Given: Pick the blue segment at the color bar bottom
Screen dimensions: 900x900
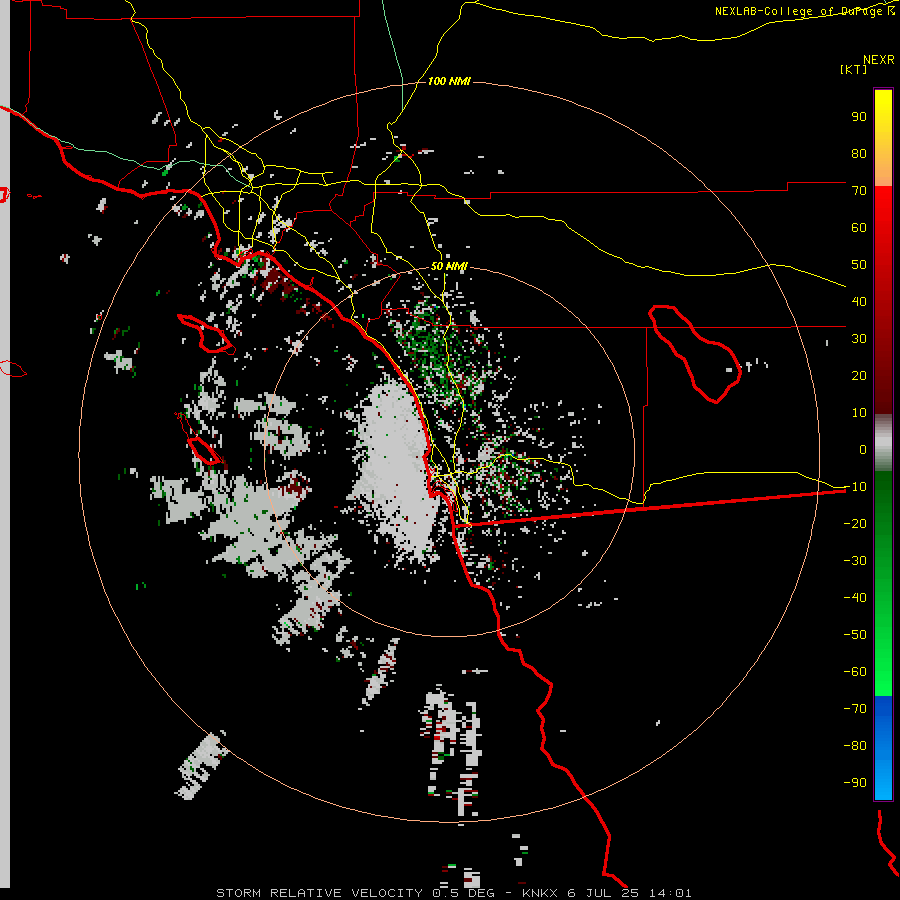Looking at the screenshot, I should [883, 748].
